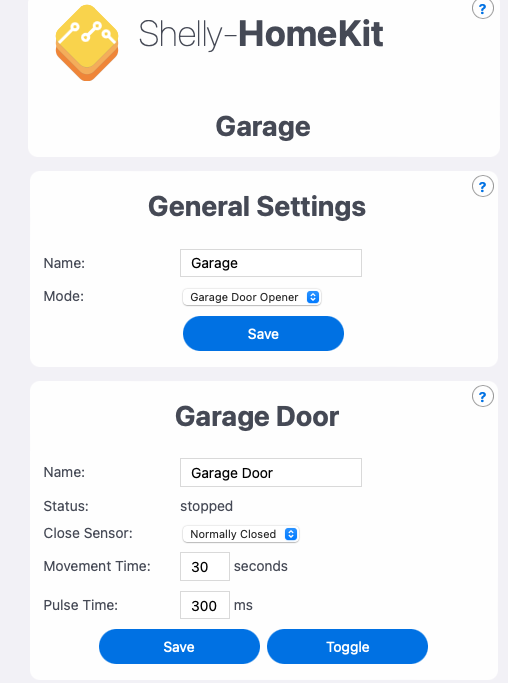This screenshot has height=683, width=508.
Task: Click the Close Sensor label
Action: (x=88, y=533)
